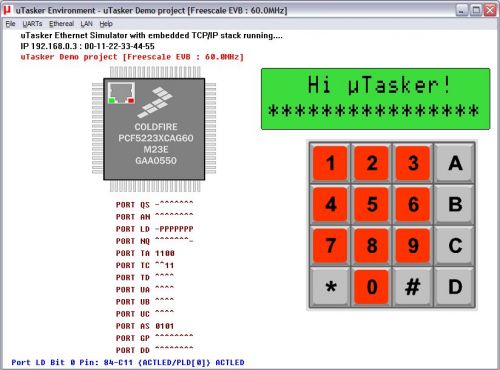The width and height of the screenshot is (500, 370).
Task: Tap keypad key 0
Action: tap(371, 287)
